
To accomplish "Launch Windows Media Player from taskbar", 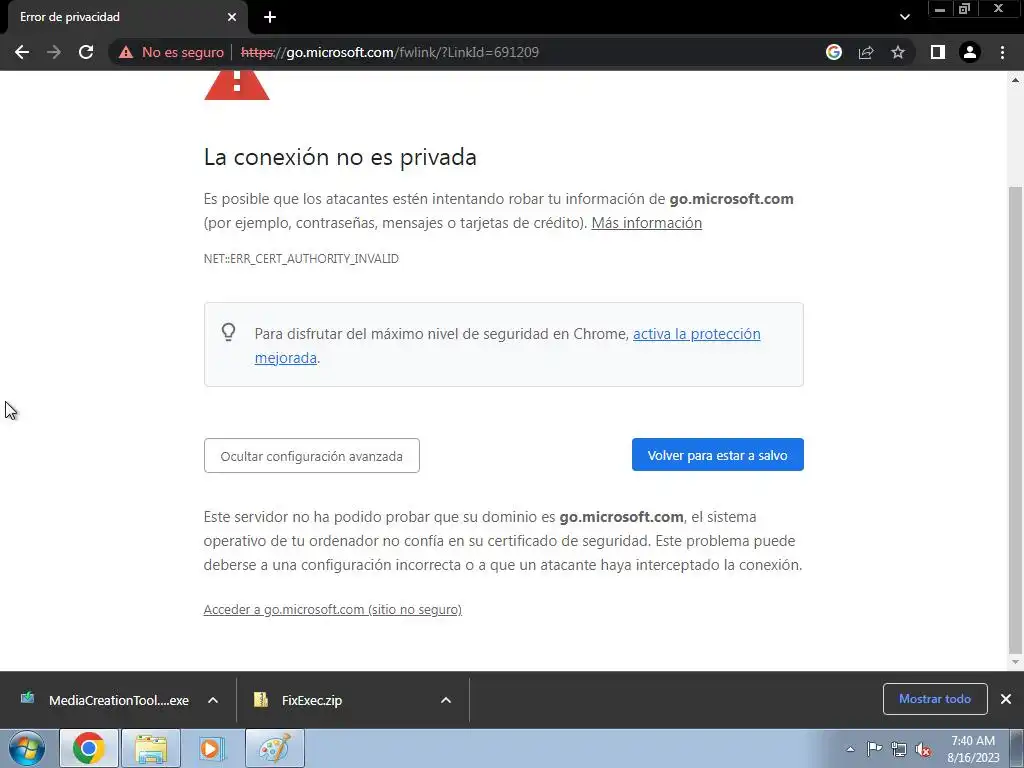I will [x=212, y=748].
